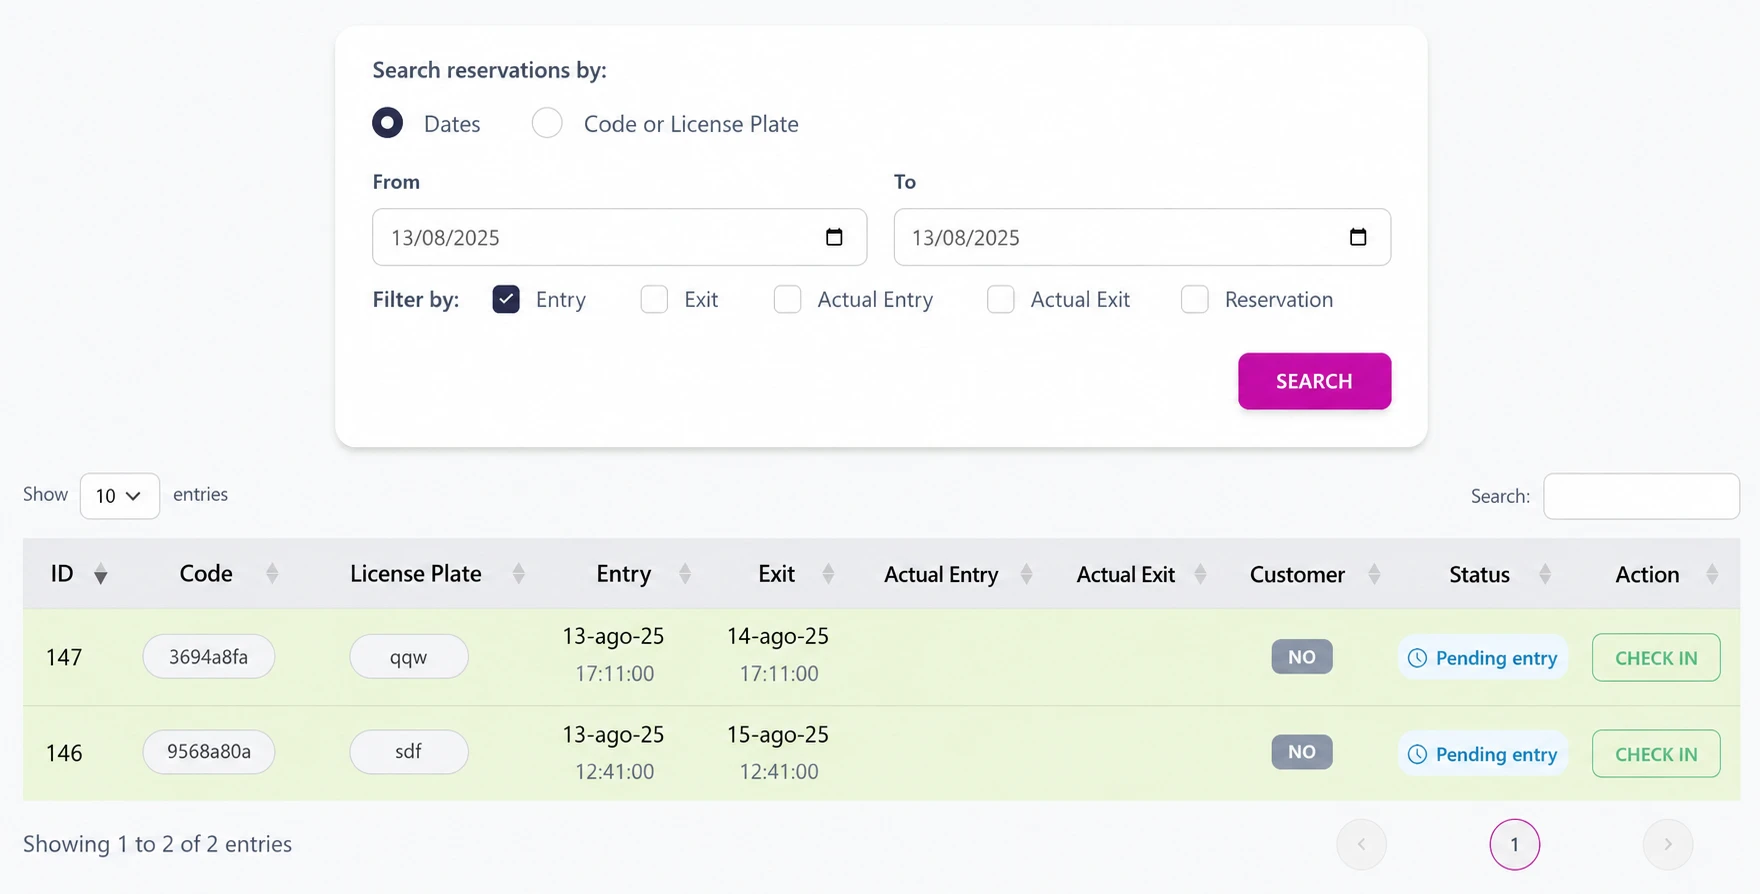
Task: Uncheck the Entry filter checkbox
Action: [x=506, y=299]
